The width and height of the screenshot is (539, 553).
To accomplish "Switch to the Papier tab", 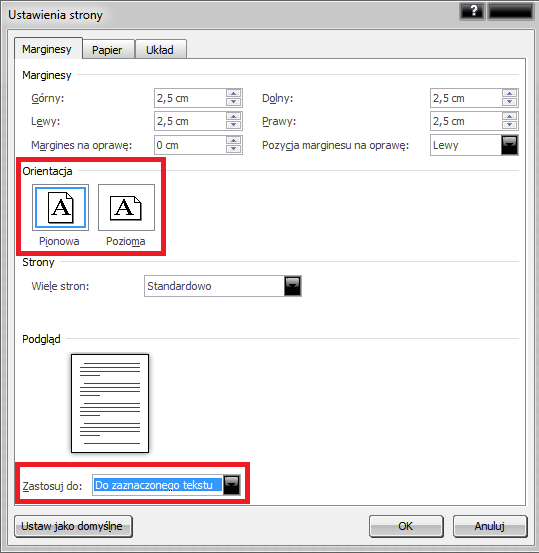I will tap(107, 50).
